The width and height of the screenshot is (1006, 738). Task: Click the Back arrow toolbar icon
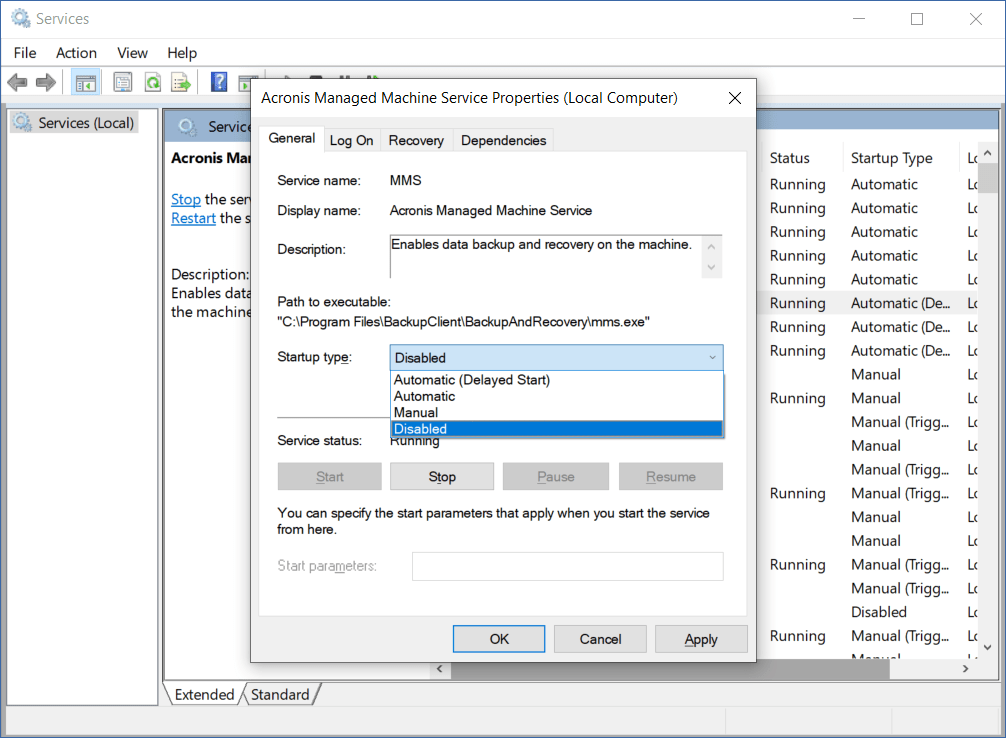(x=17, y=82)
